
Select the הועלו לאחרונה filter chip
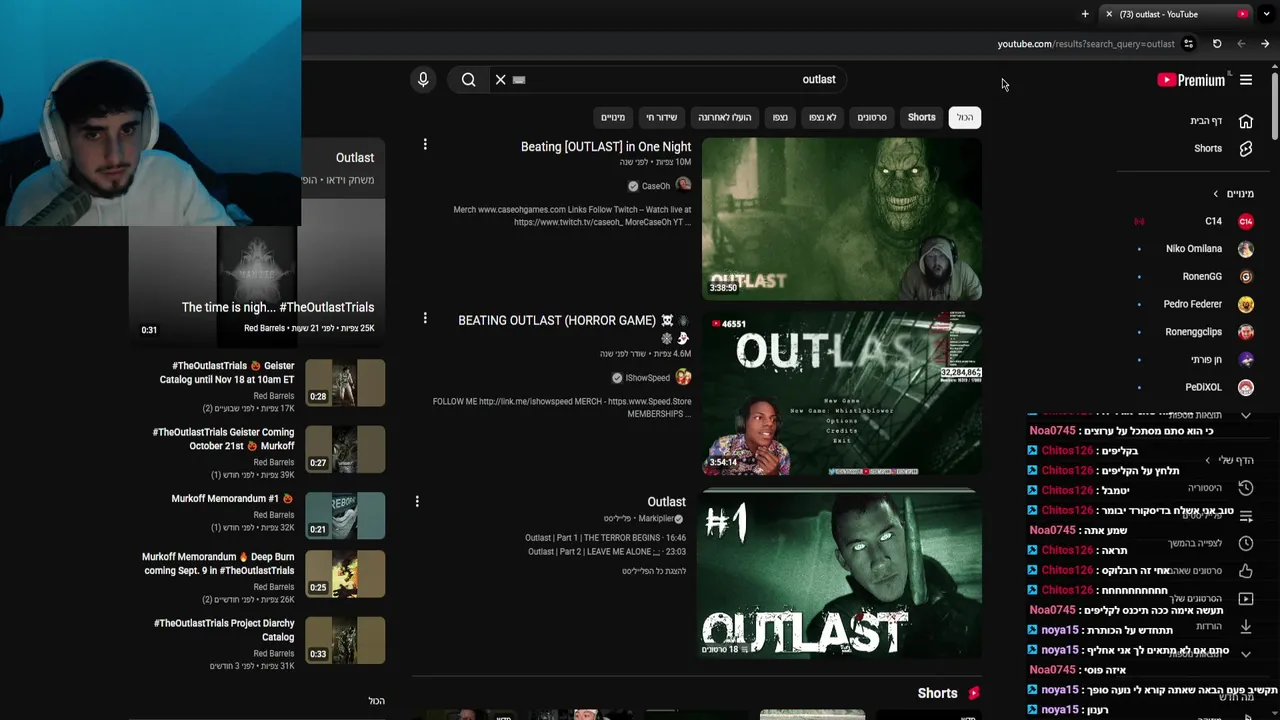[725, 117]
